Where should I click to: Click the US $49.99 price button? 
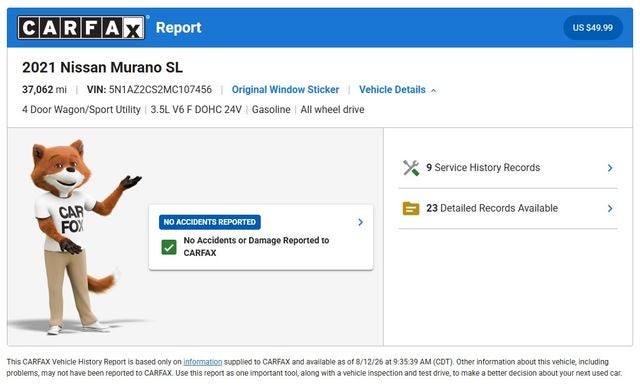pyautogui.click(x=593, y=28)
